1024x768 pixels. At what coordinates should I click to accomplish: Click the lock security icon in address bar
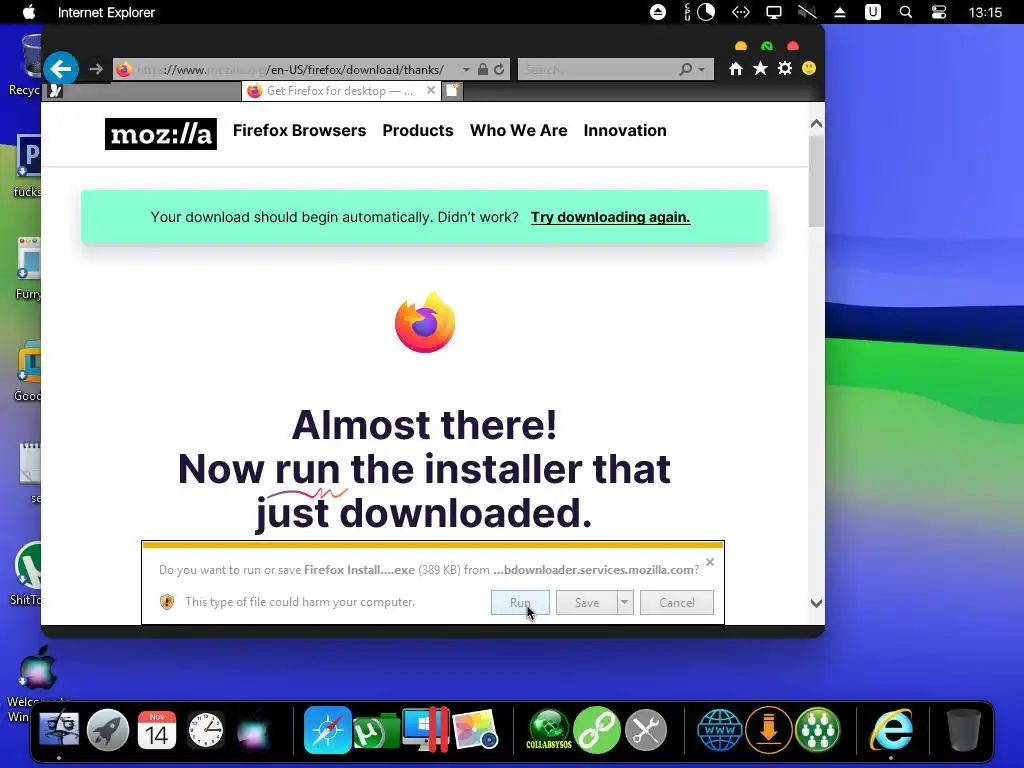pyautogui.click(x=483, y=69)
